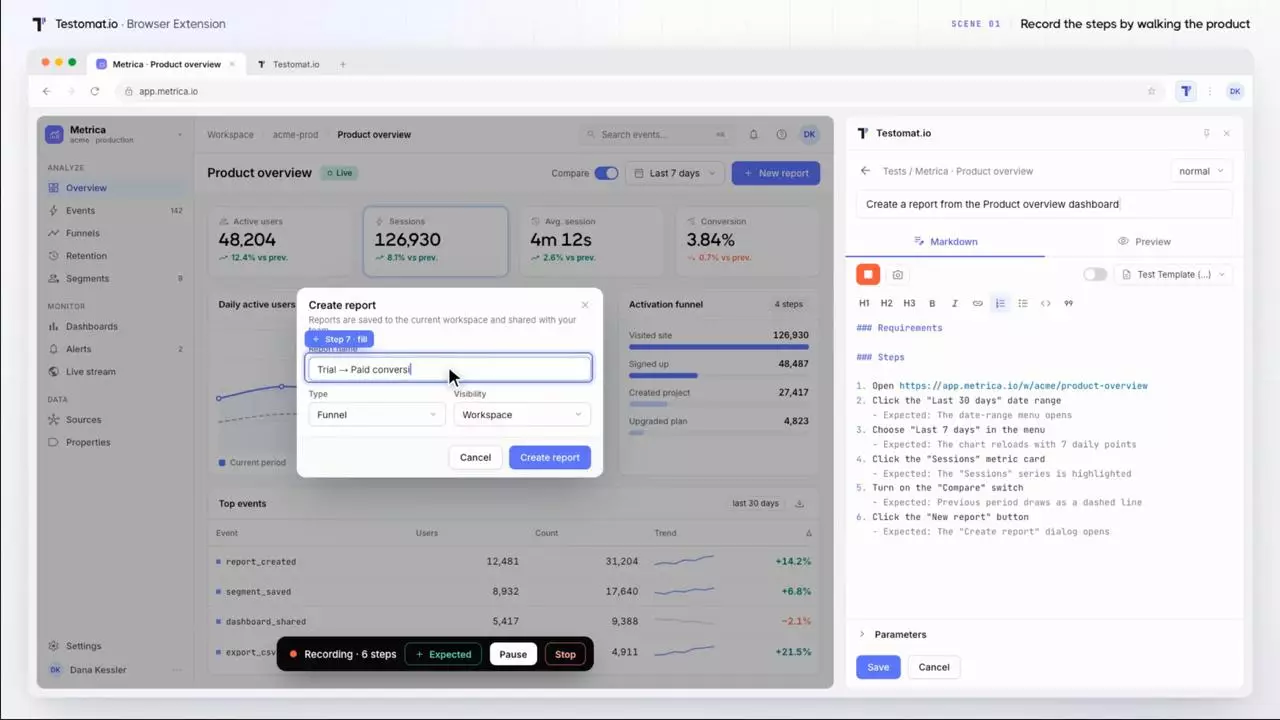Cancel the Create report dialog

coord(475,457)
